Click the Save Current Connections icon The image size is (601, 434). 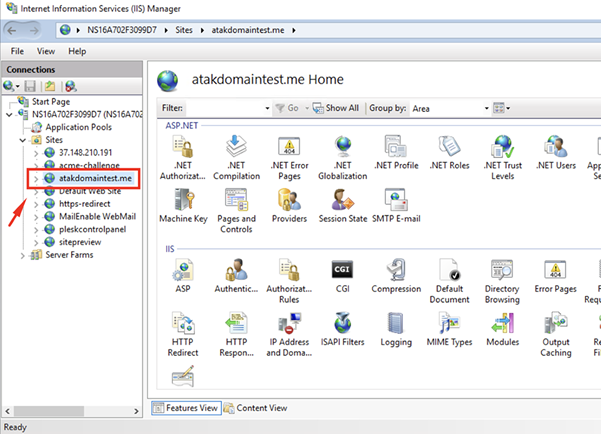tap(30, 86)
